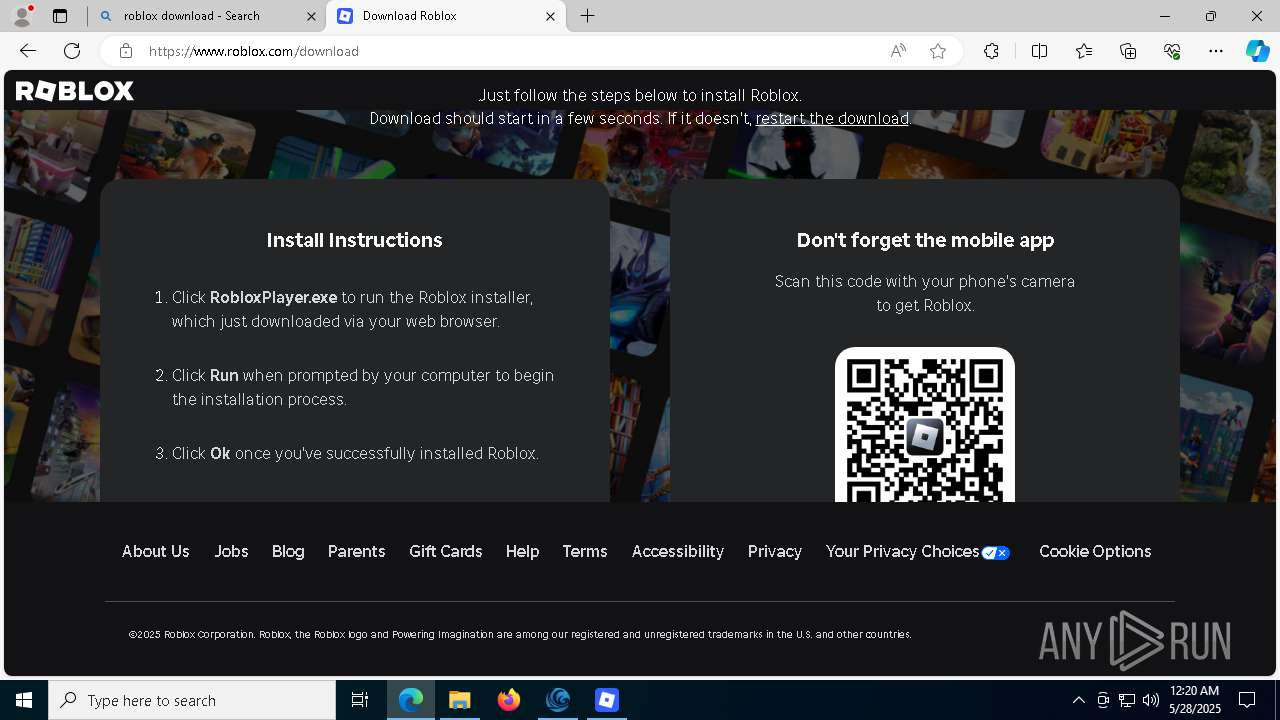Open the notification center icon
The height and width of the screenshot is (720, 1280).
1247,700
